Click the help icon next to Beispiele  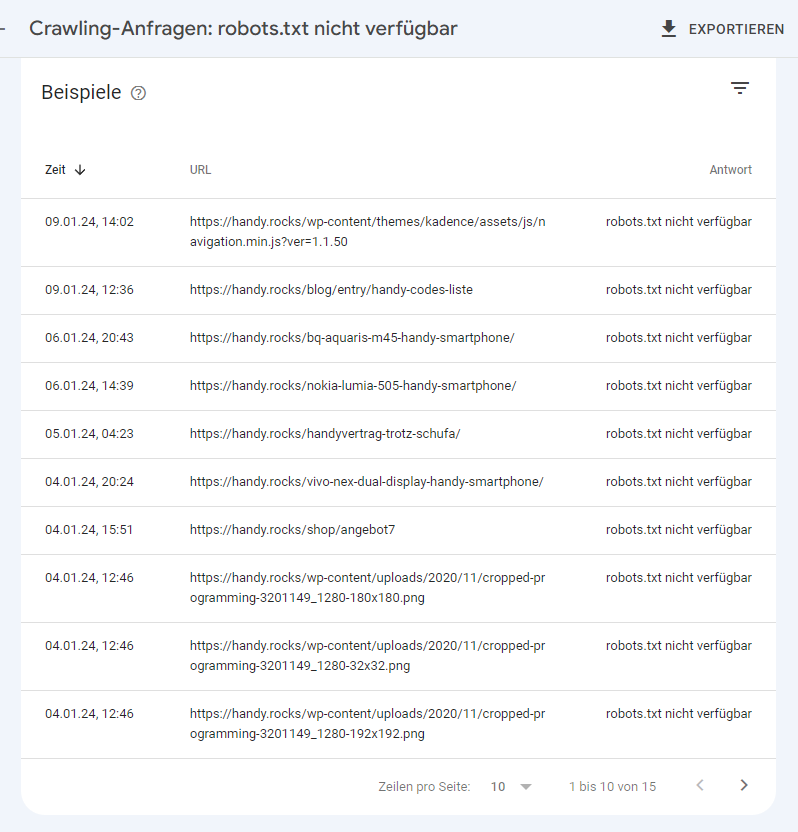[139, 93]
